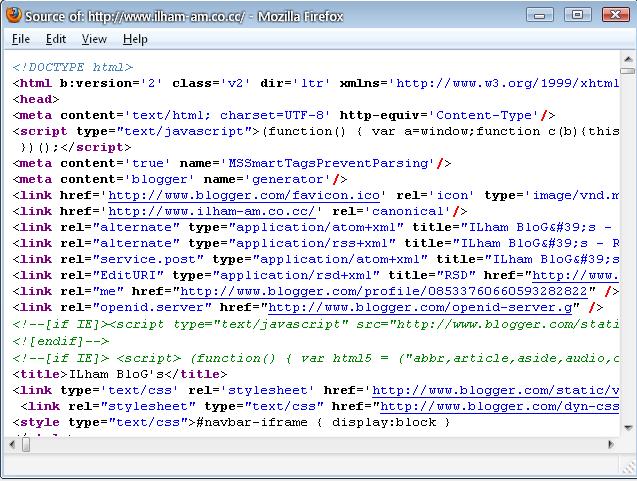Click the 'MSSmartTagsPreventParsing' text
Image resolution: width=637 pixels, height=481 pixels.
(x=328, y=163)
